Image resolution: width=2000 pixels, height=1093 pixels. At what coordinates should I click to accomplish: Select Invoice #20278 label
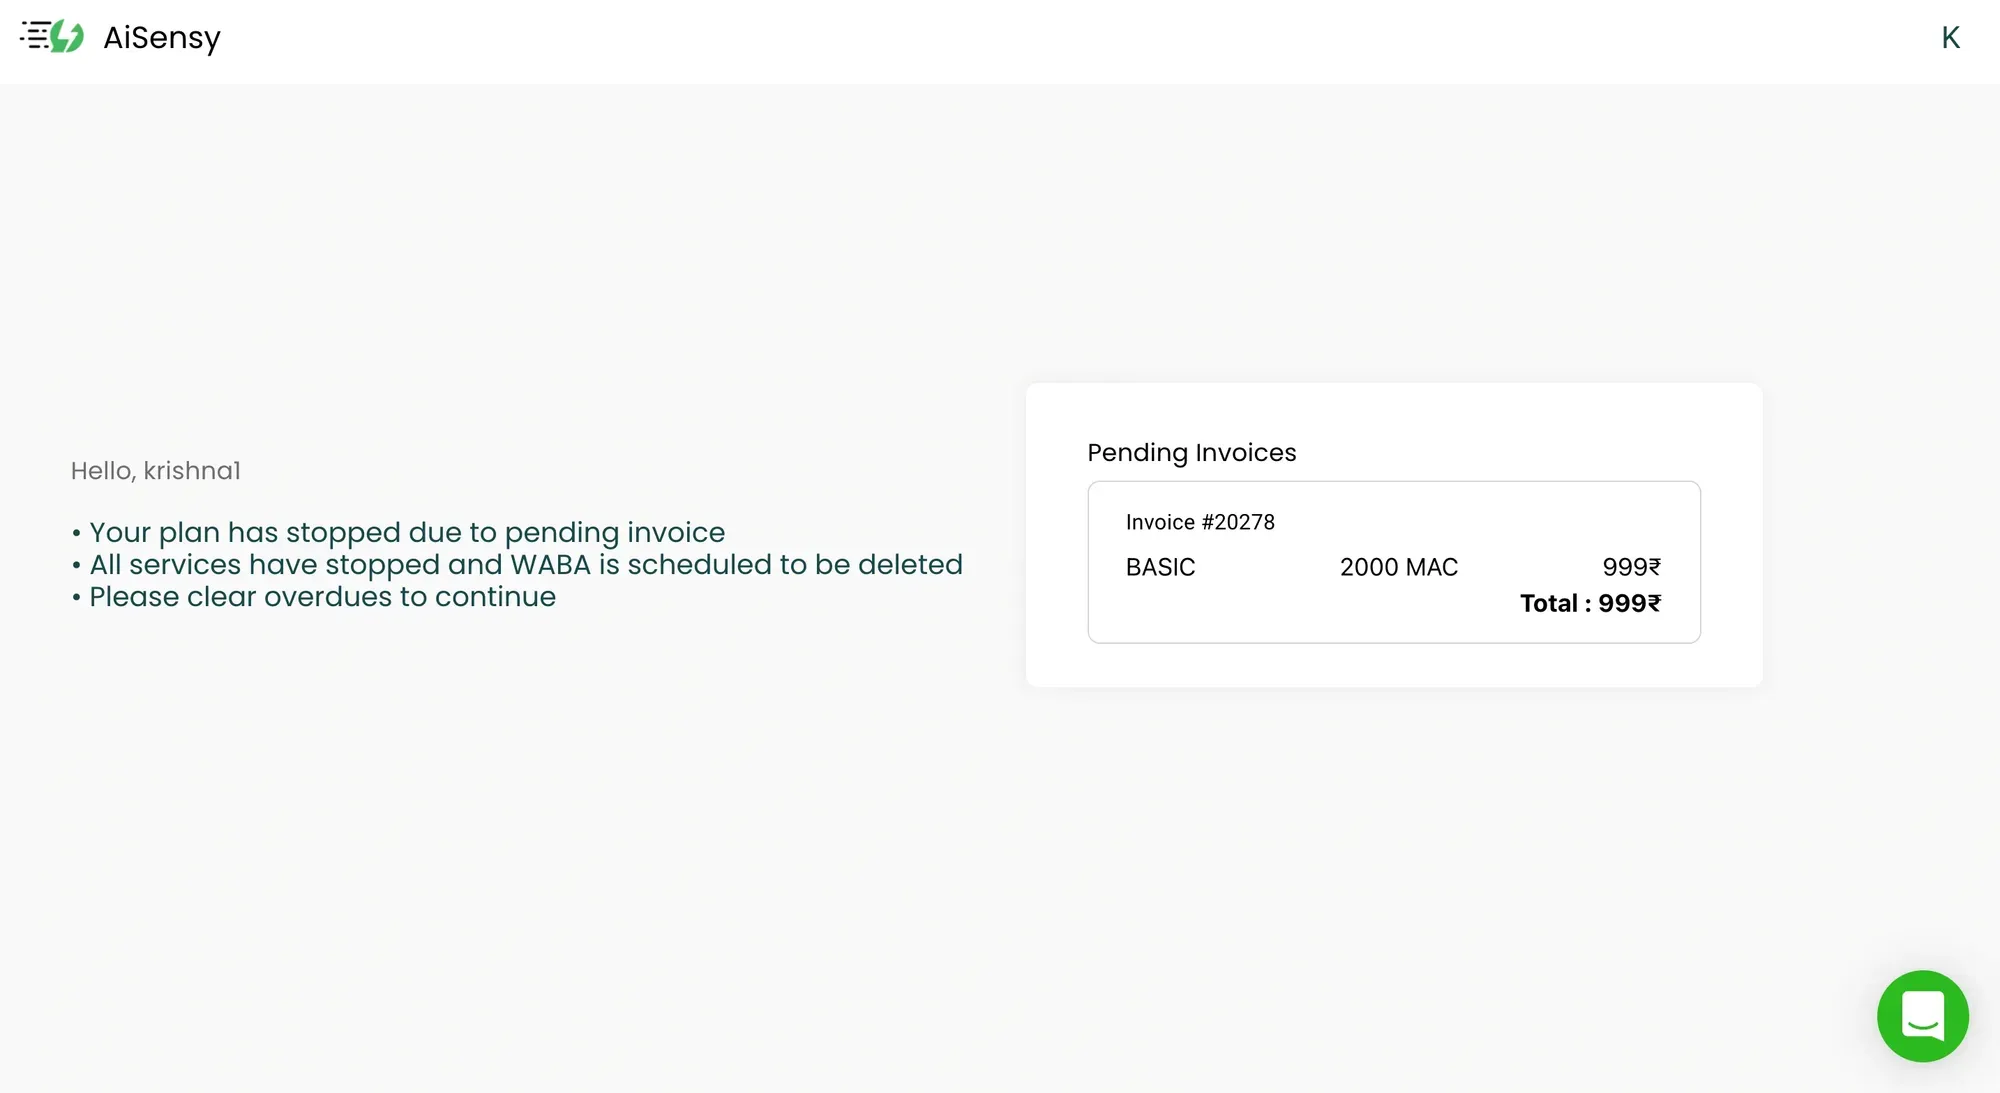1200,522
